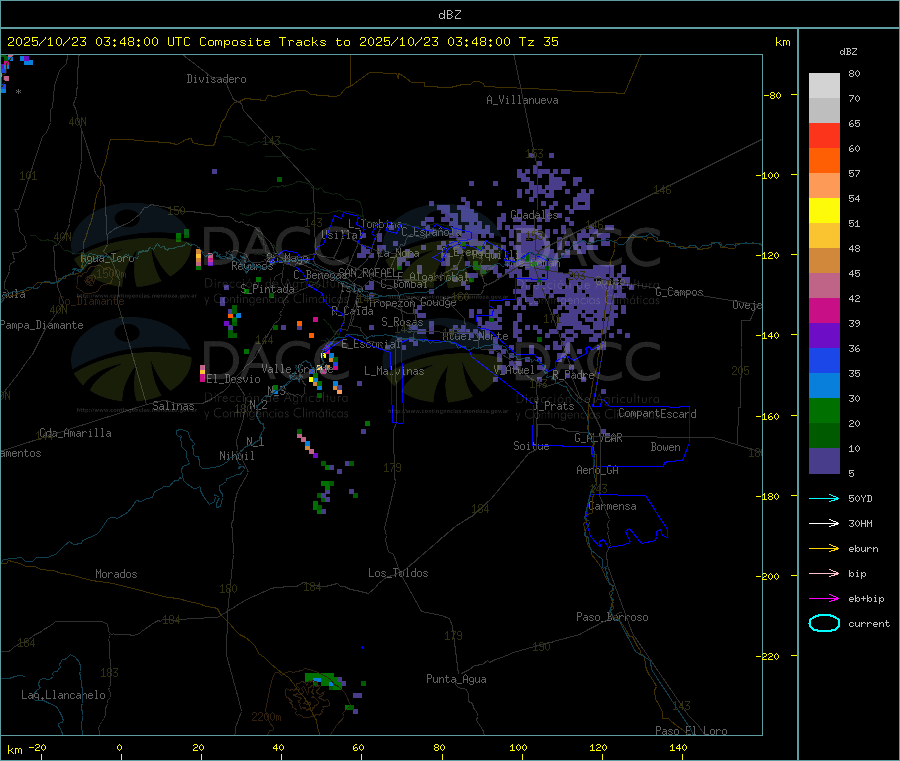Click the 45 value beside color scale

[x=854, y=273]
